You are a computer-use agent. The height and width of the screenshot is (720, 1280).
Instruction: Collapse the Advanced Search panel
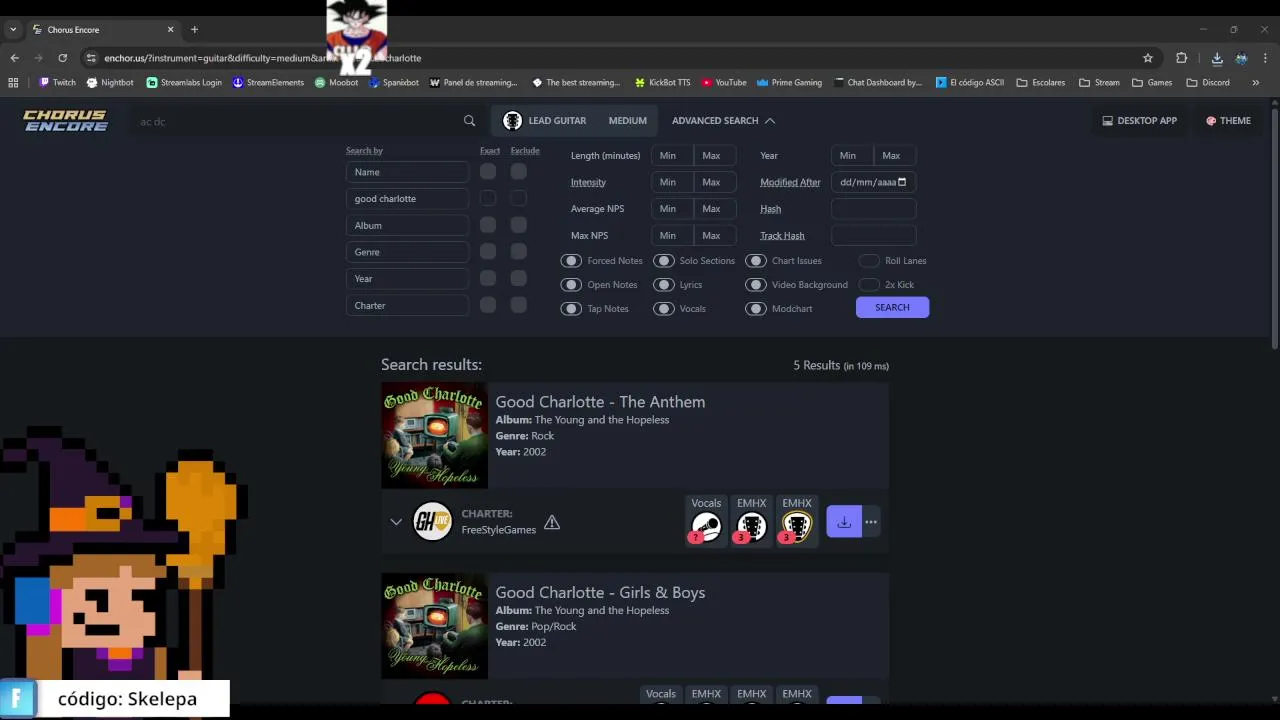(723, 121)
